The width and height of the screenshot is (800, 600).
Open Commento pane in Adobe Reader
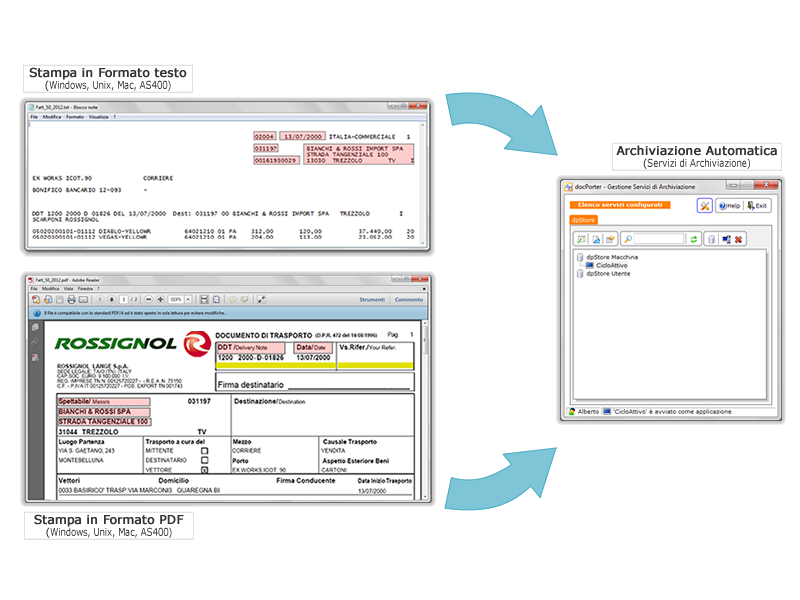(x=409, y=299)
